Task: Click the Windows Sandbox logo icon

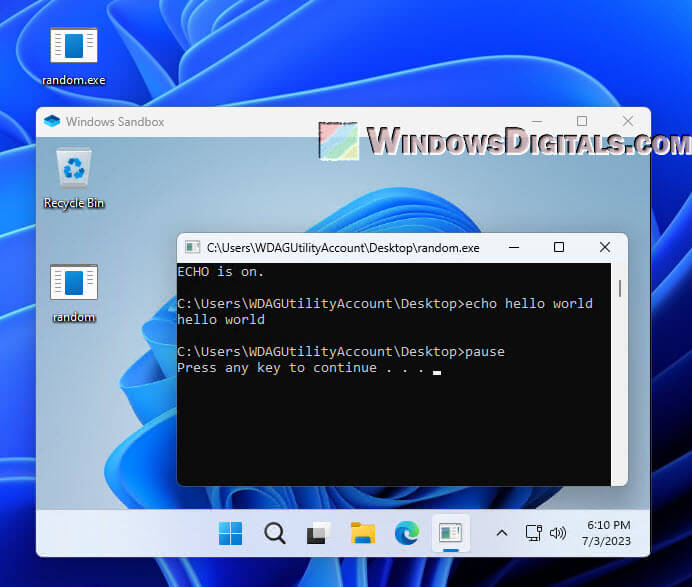Action: [52, 121]
